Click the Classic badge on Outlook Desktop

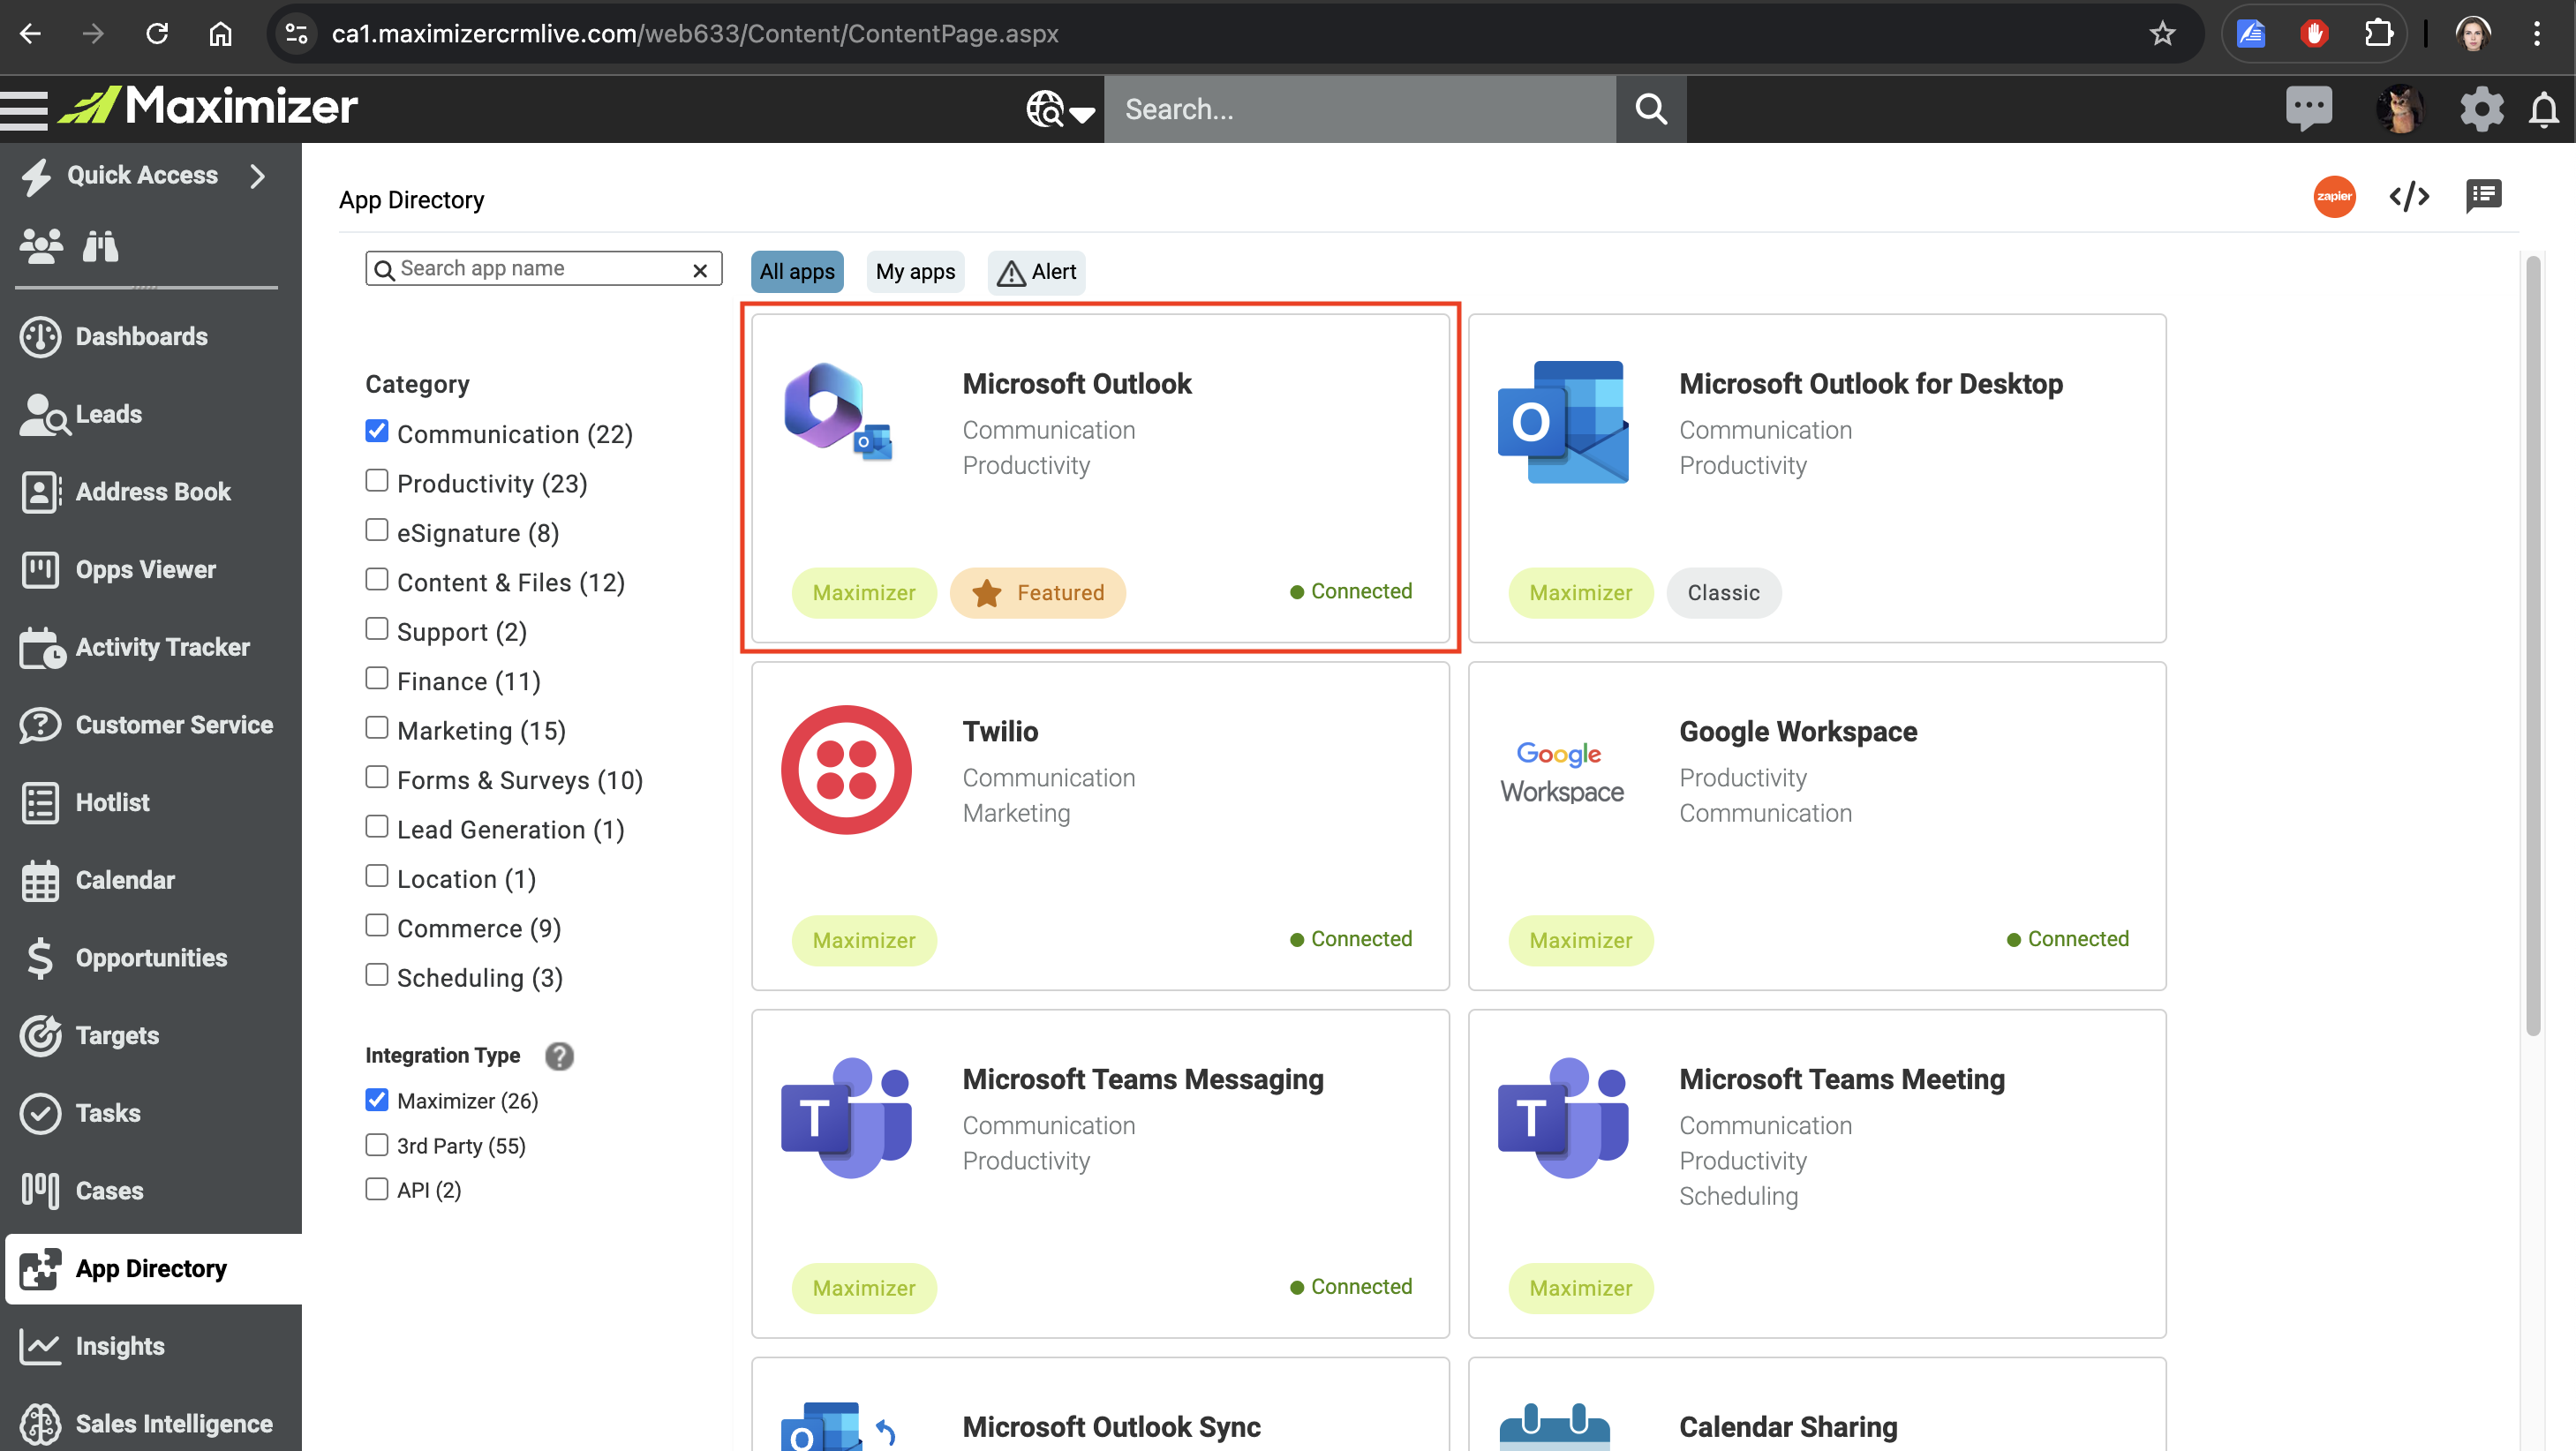pos(1723,593)
